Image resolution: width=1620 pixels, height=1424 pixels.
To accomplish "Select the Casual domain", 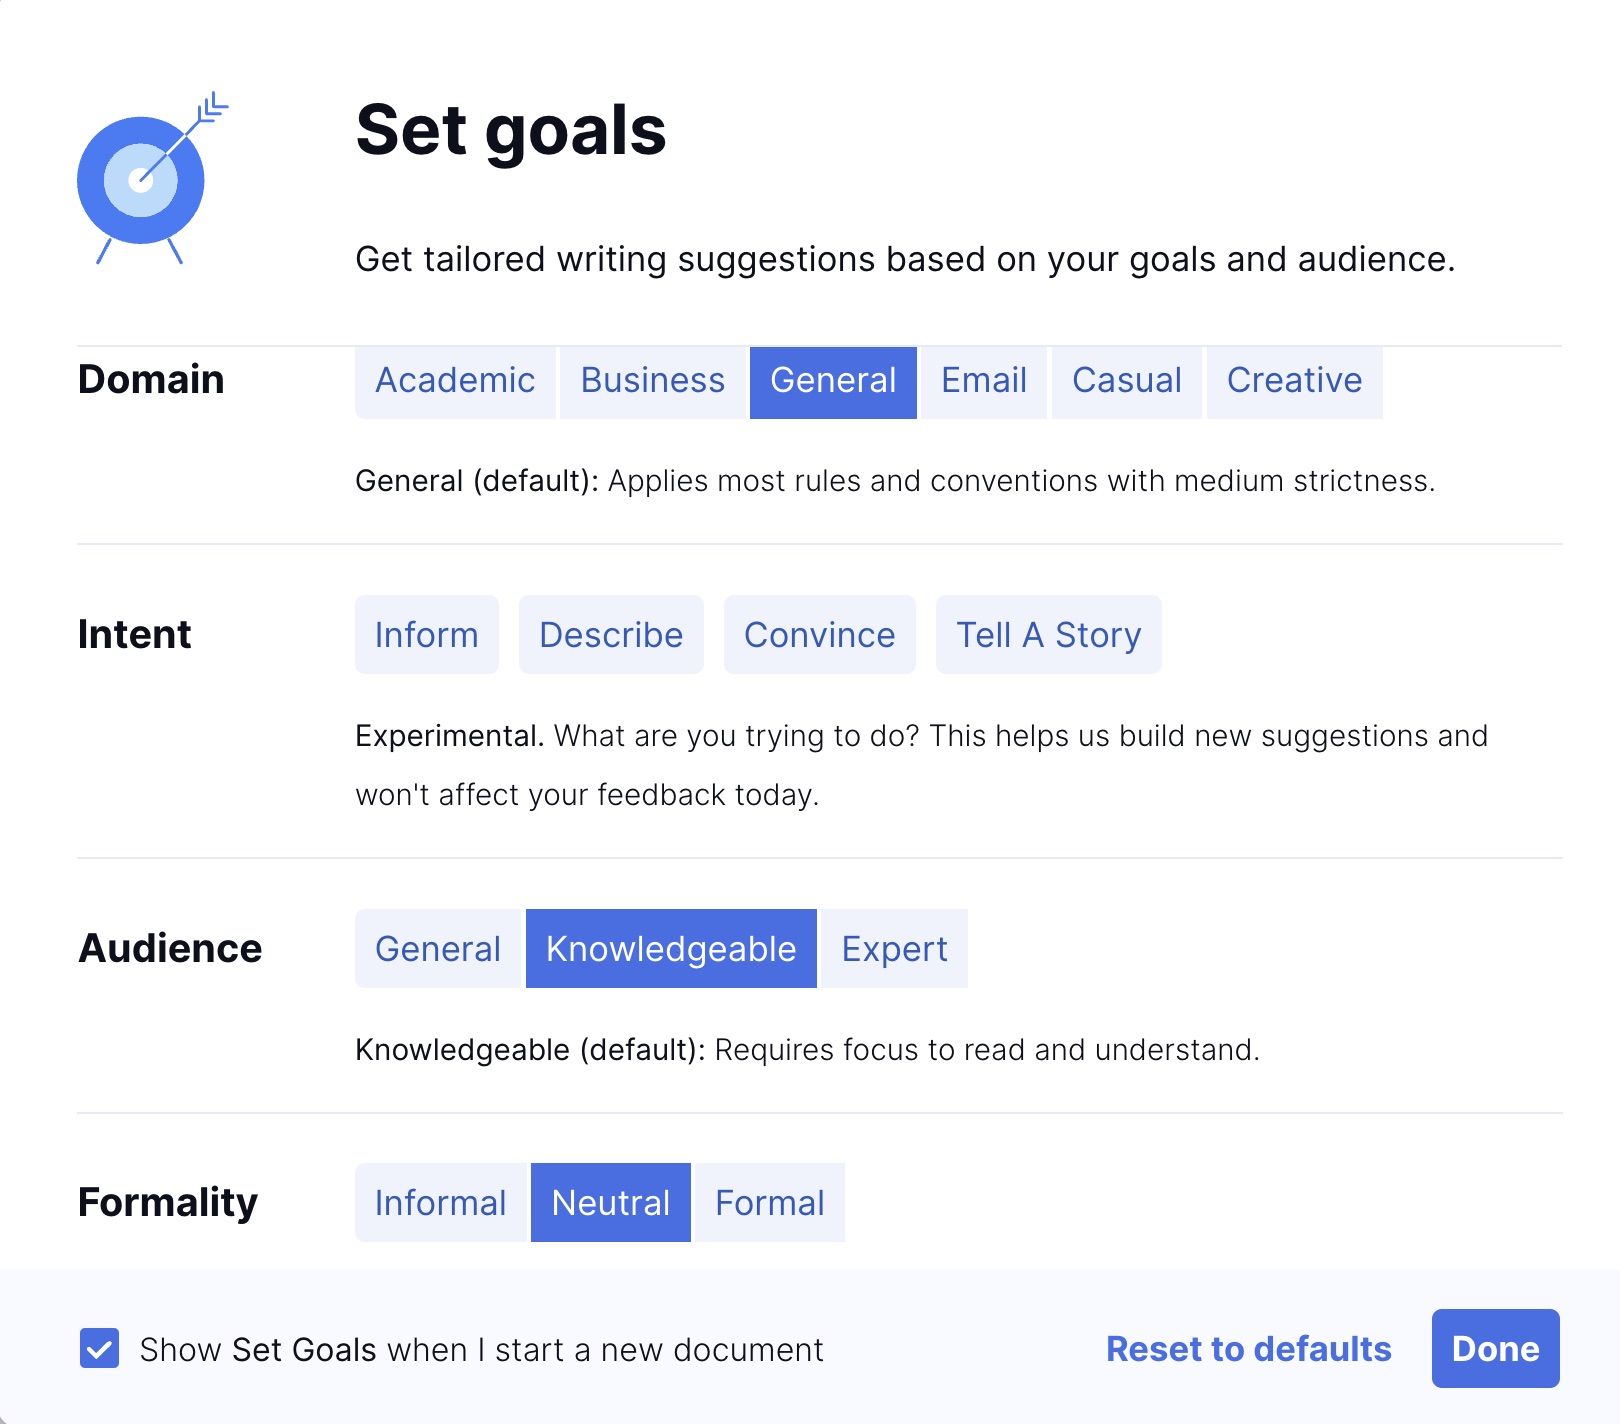I will [1126, 381].
